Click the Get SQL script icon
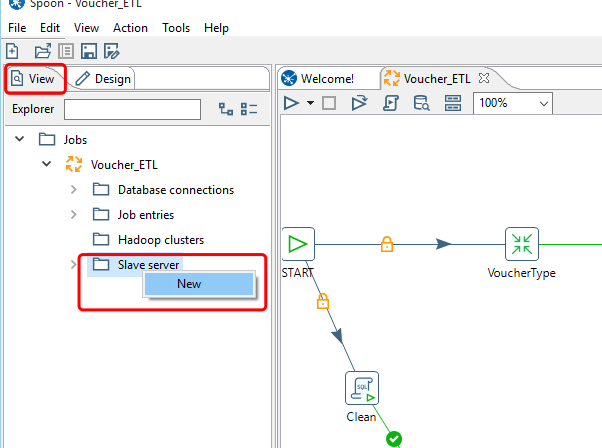Image resolution: width=602 pixels, height=448 pixels. click(391, 103)
